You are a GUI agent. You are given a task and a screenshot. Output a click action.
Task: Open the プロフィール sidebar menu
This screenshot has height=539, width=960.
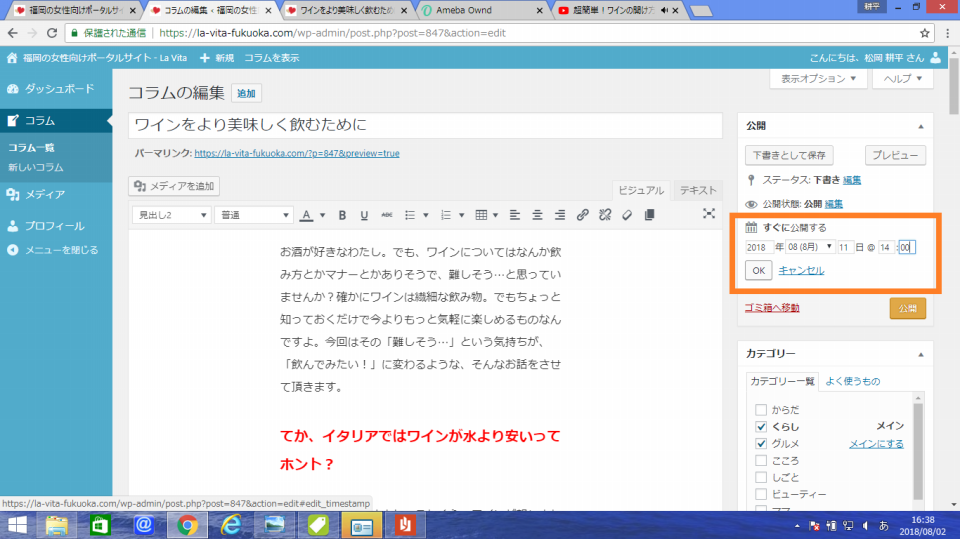tap(56, 226)
